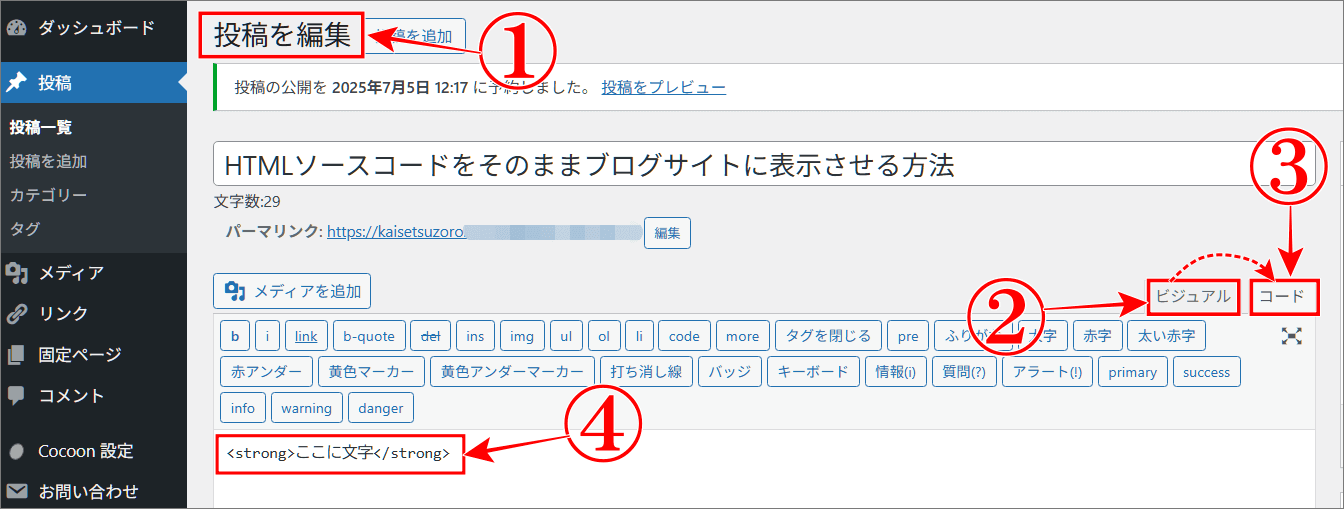The width and height of the screenshot is (1344, 509).
Task: Insert image with img button
Action: click(x=522, y=337)
